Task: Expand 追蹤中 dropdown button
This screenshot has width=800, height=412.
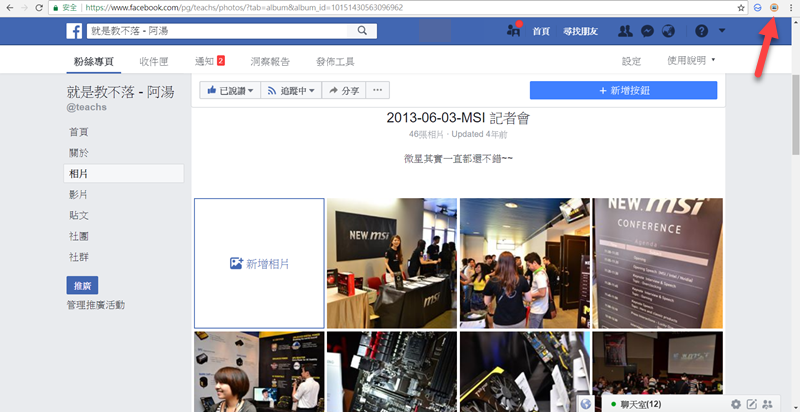Action: (291, 90)
